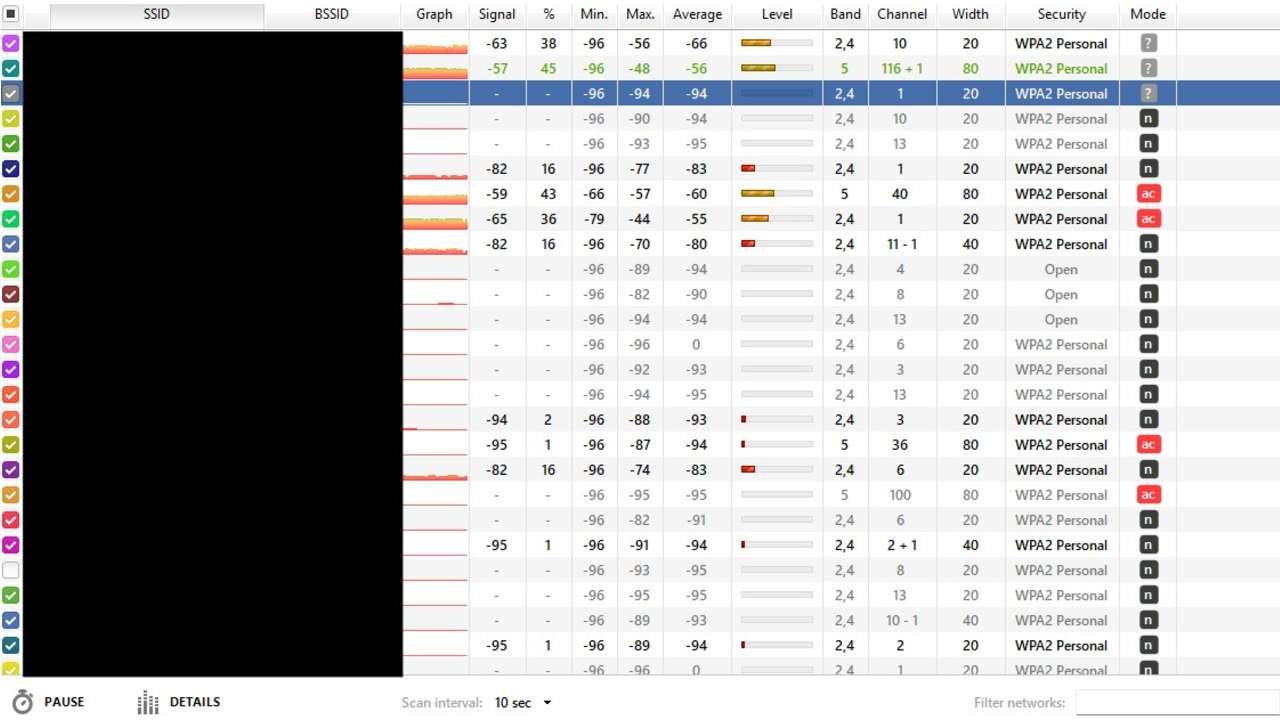
Task: Click the '-70' max value
Action: click(x=639, y=244)
